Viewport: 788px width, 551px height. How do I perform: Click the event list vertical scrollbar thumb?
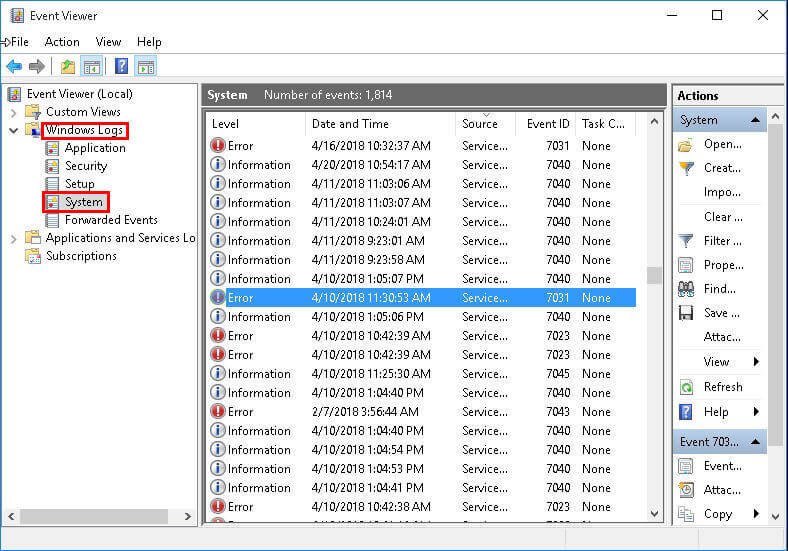tap(654, 275)
